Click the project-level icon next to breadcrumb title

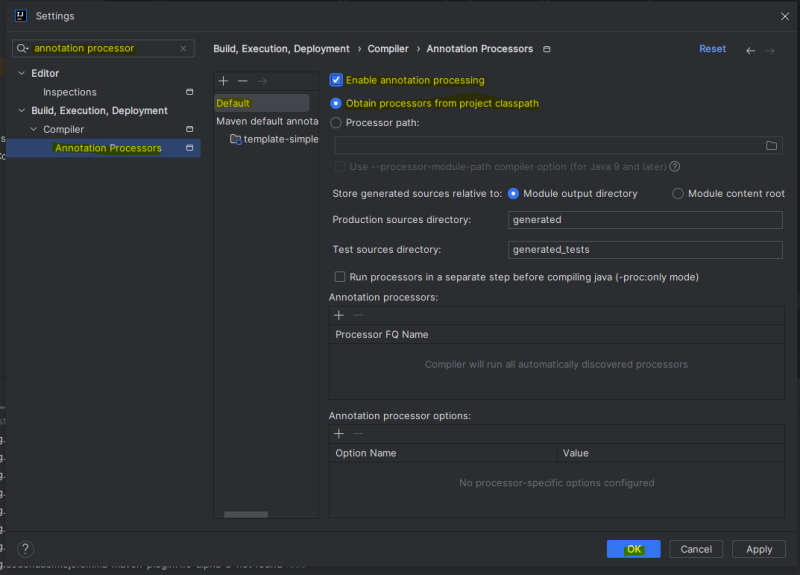(x=546, y=49)
